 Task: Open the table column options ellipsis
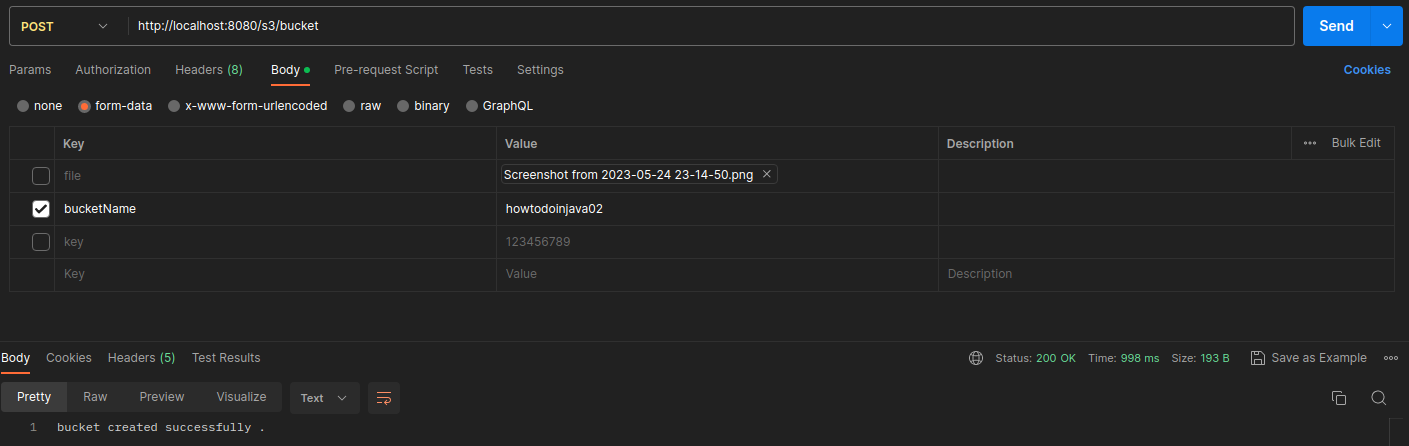(x=1310, y=143)
